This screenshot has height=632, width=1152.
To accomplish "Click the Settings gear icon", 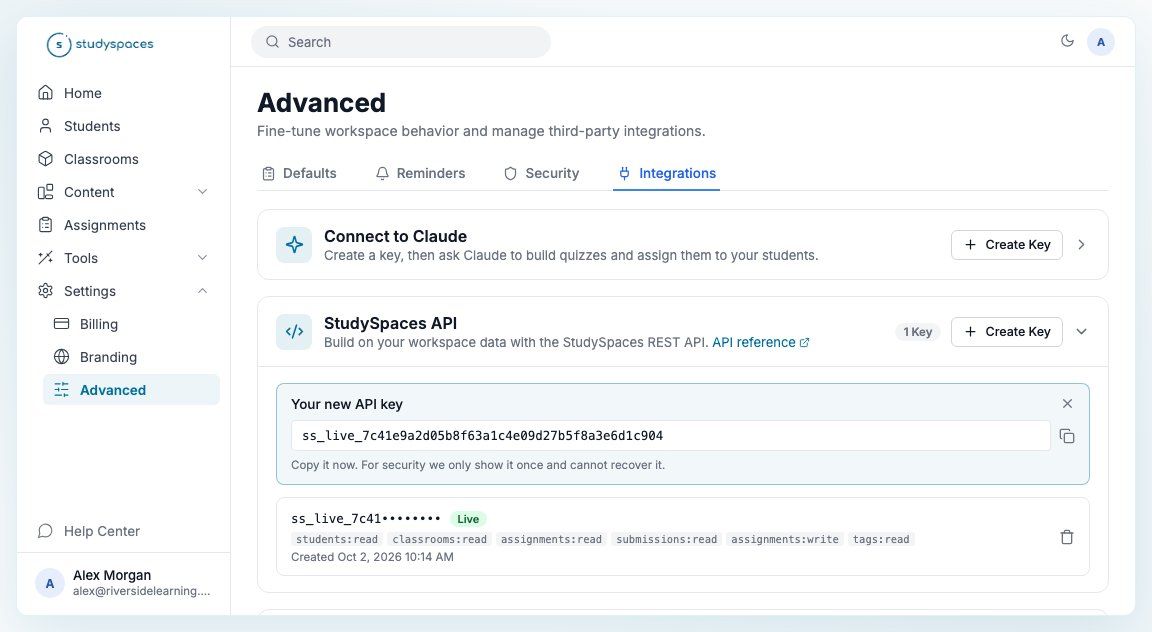I will pyautogui.click(x=46, y=291).
